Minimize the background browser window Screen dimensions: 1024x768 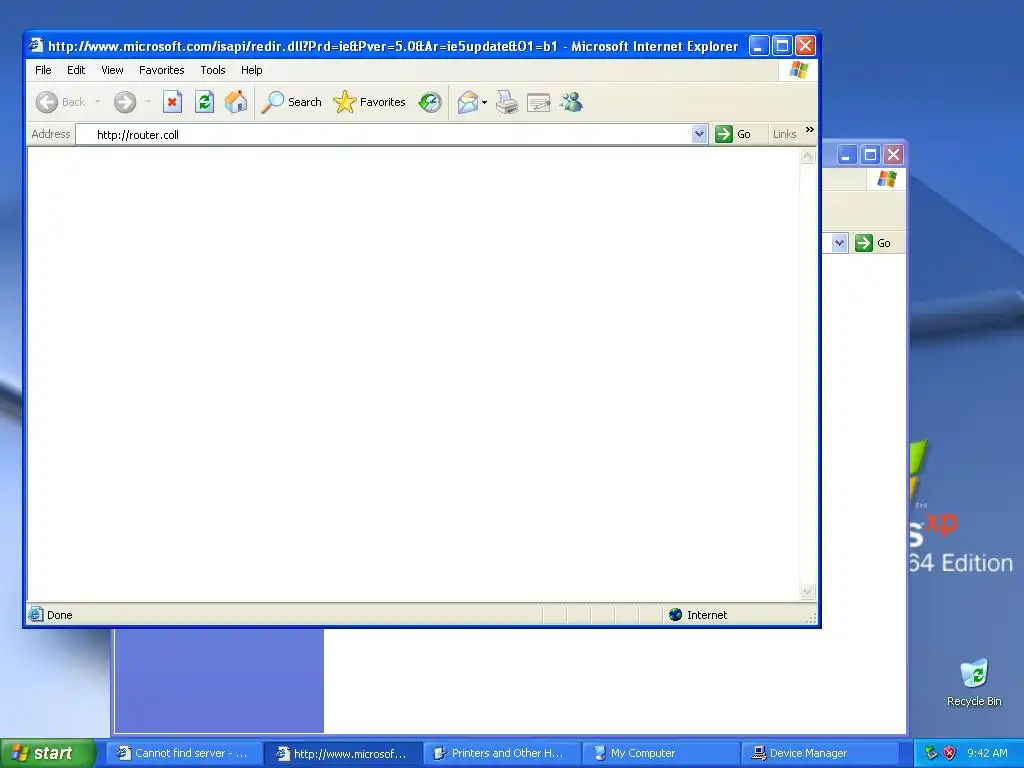coord(847,155)
